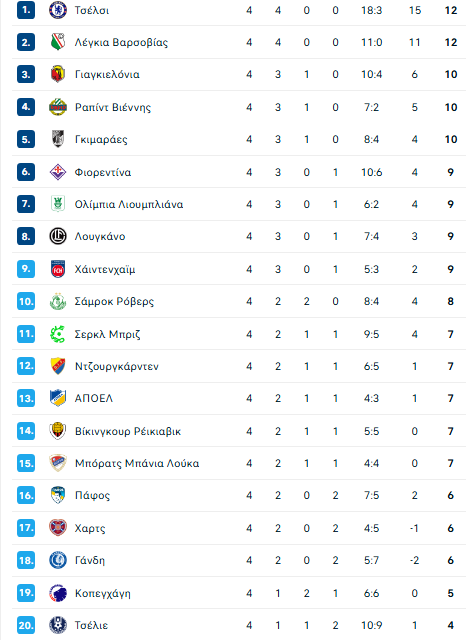Click the position 1 rank badge
466x640 pixels.
point(26,10)
